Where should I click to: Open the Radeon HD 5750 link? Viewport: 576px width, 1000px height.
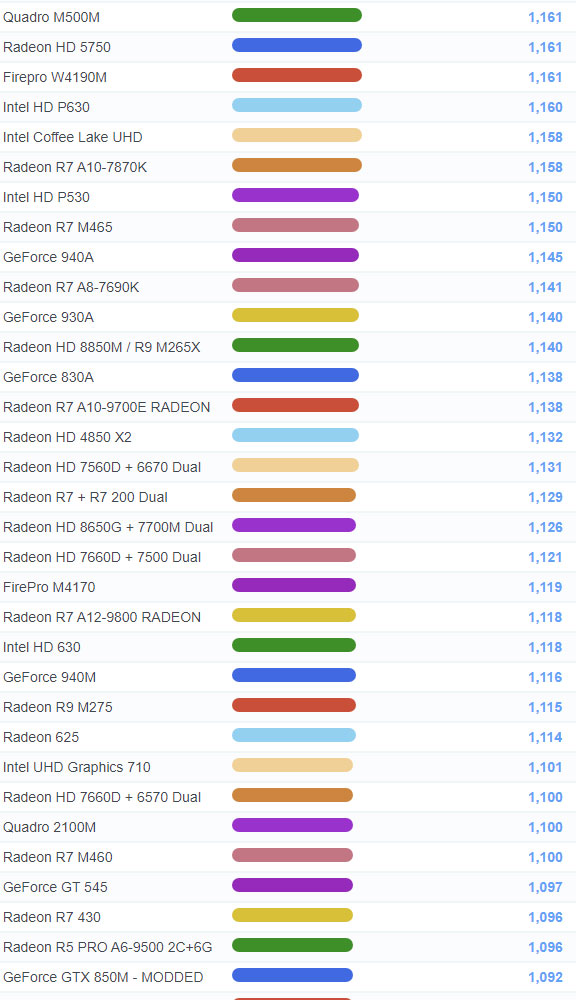pos(57,47)
